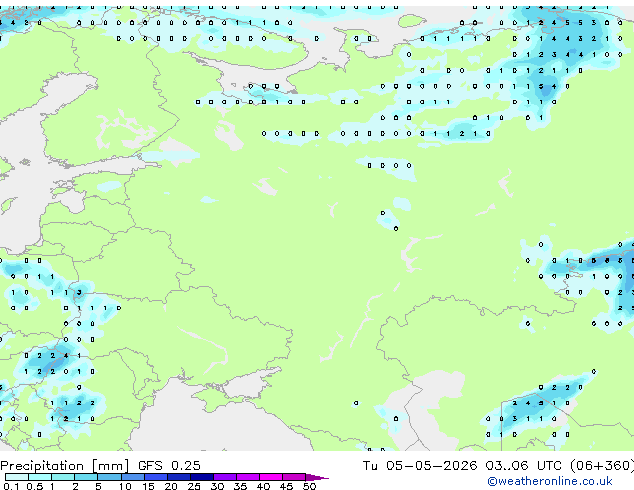Click the '10' legend scale label

click(x=125, y=486)
